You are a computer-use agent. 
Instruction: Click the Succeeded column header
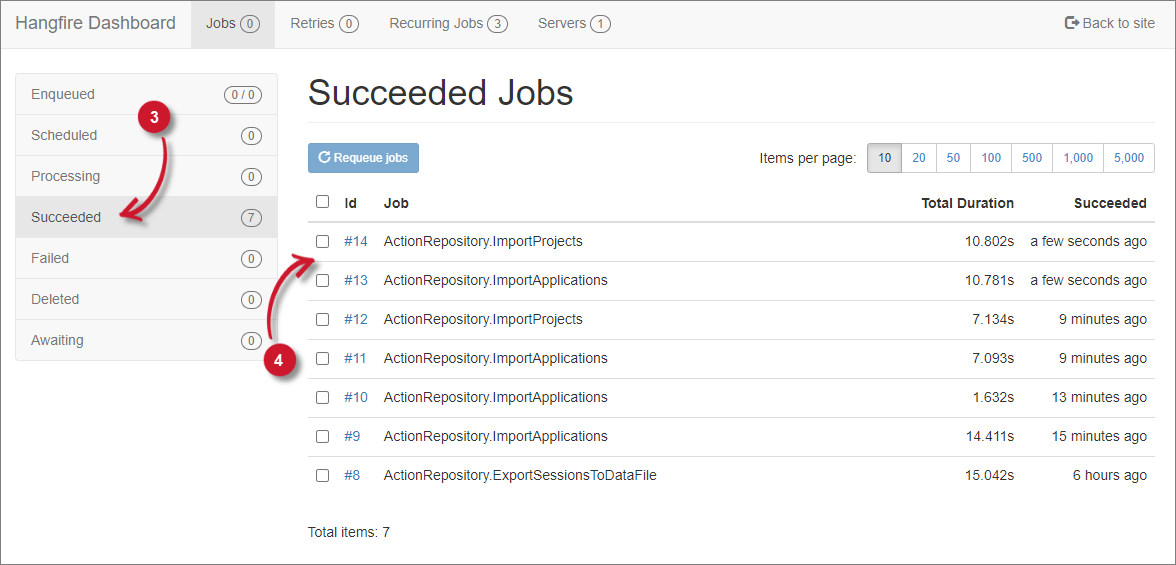click(1110, 203)
